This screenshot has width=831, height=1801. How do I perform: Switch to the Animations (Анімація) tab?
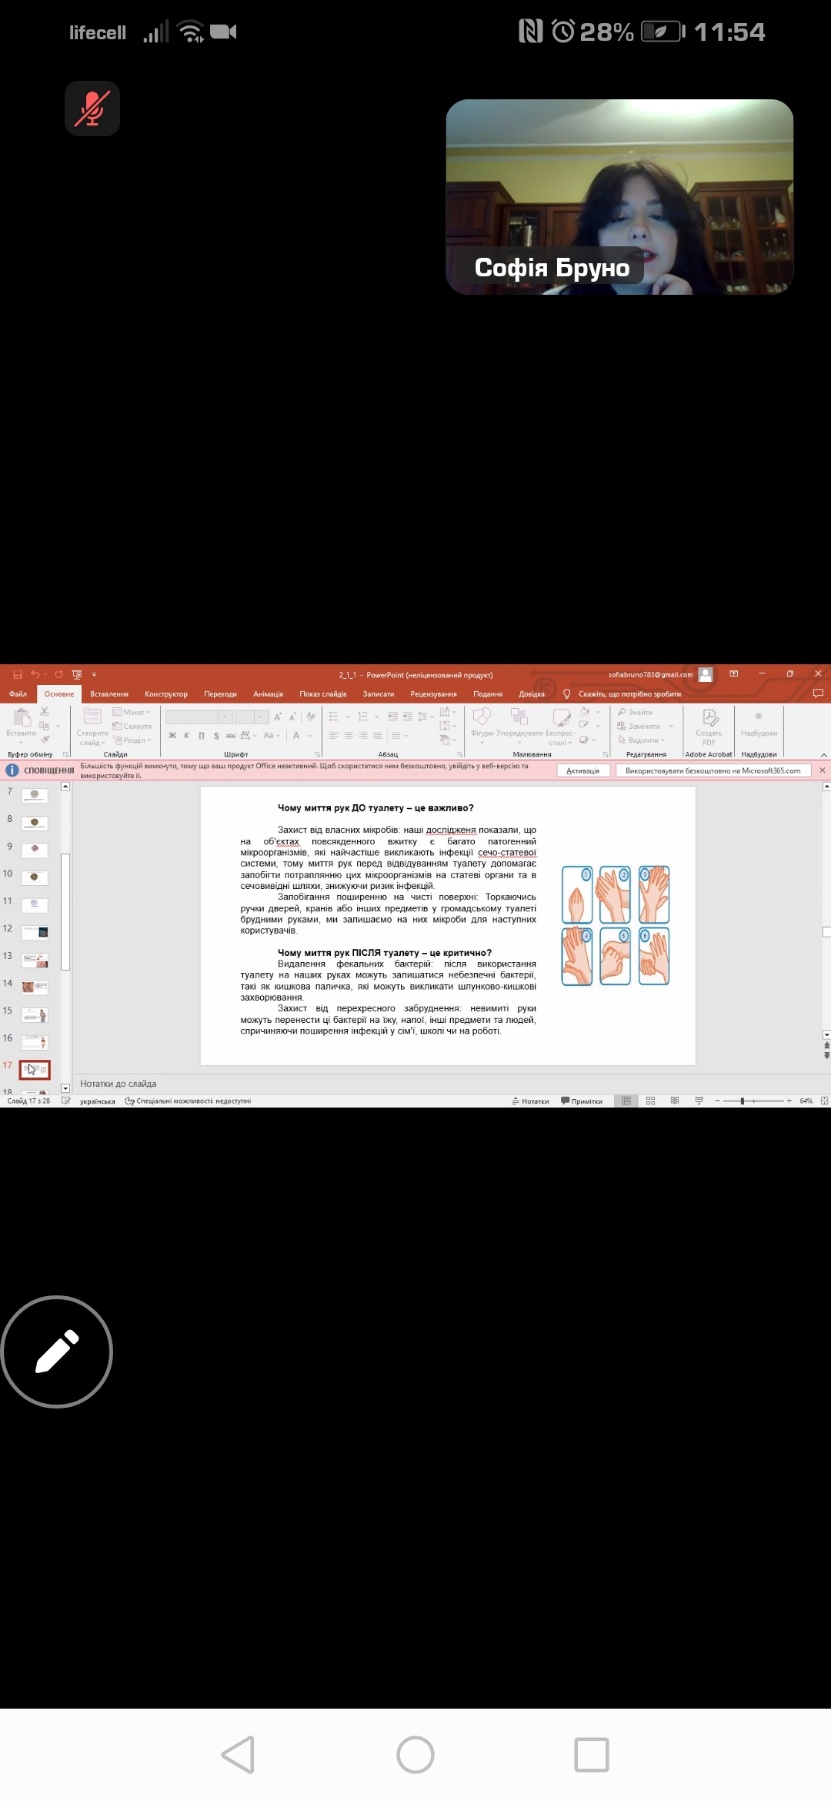tap(267, 693)
